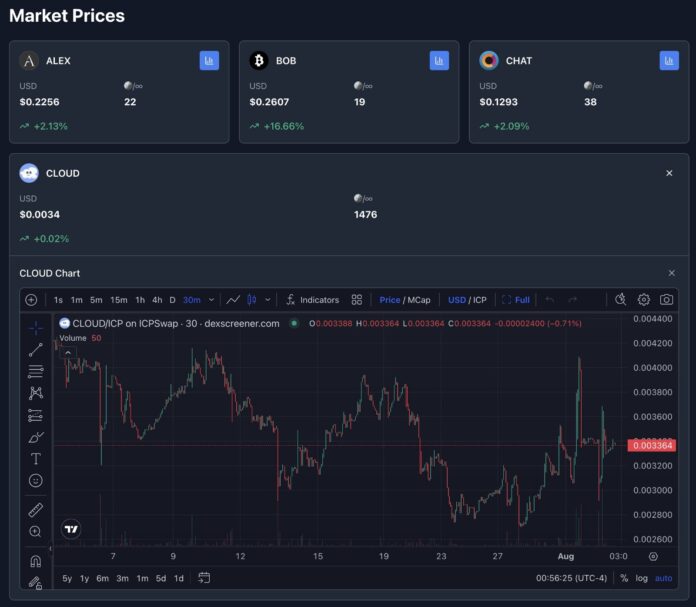Open the emoji icons tool
The image size is (696, 607).
pyautogui.click(x=36, y=481)
